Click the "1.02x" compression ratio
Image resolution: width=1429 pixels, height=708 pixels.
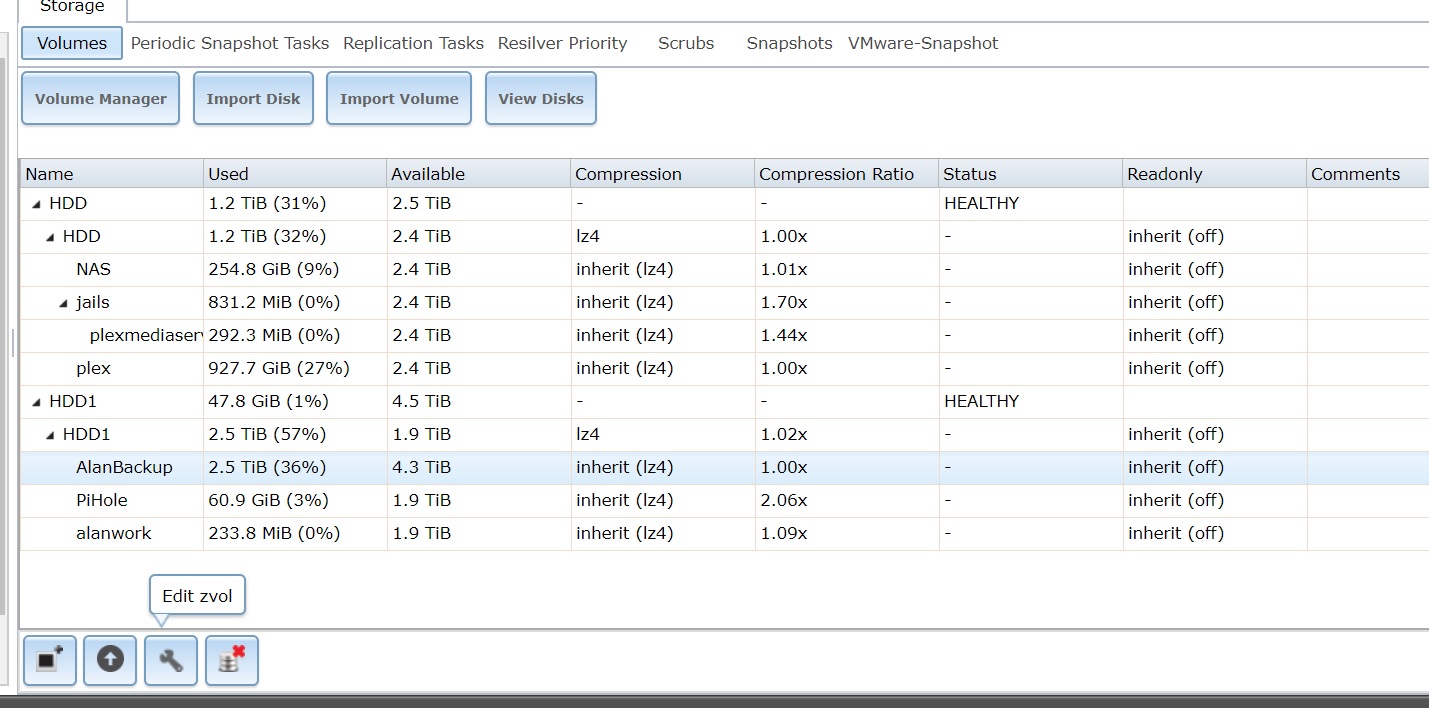coord(783,434)
